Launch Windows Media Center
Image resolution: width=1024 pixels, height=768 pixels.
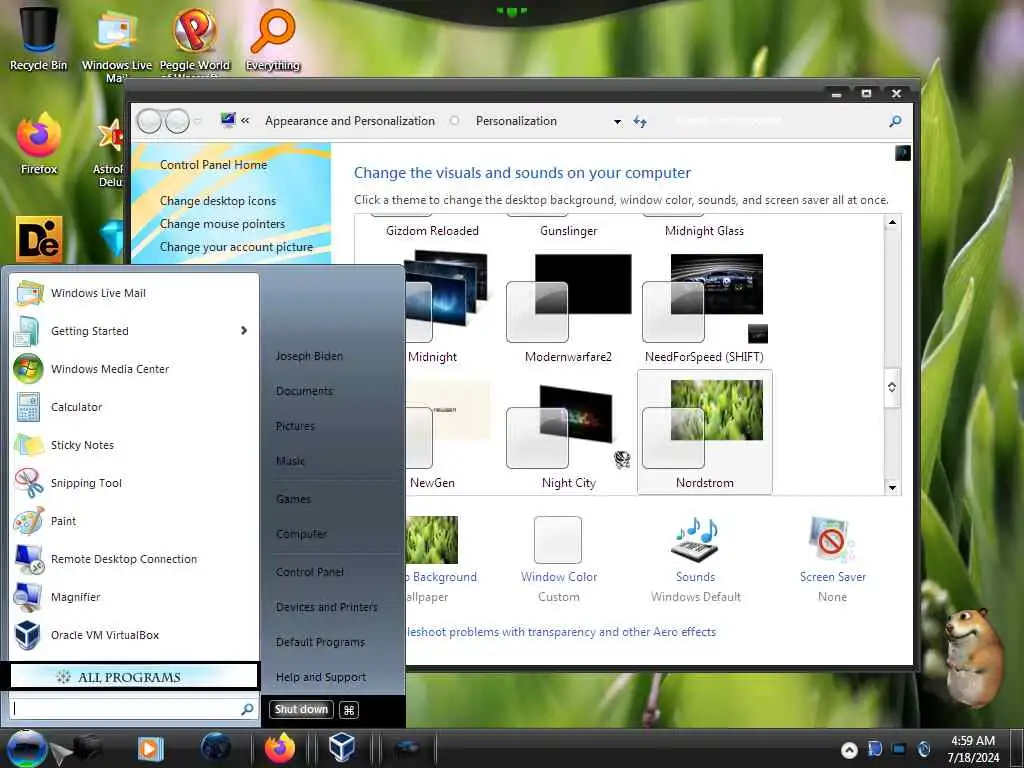click(134, 369)
